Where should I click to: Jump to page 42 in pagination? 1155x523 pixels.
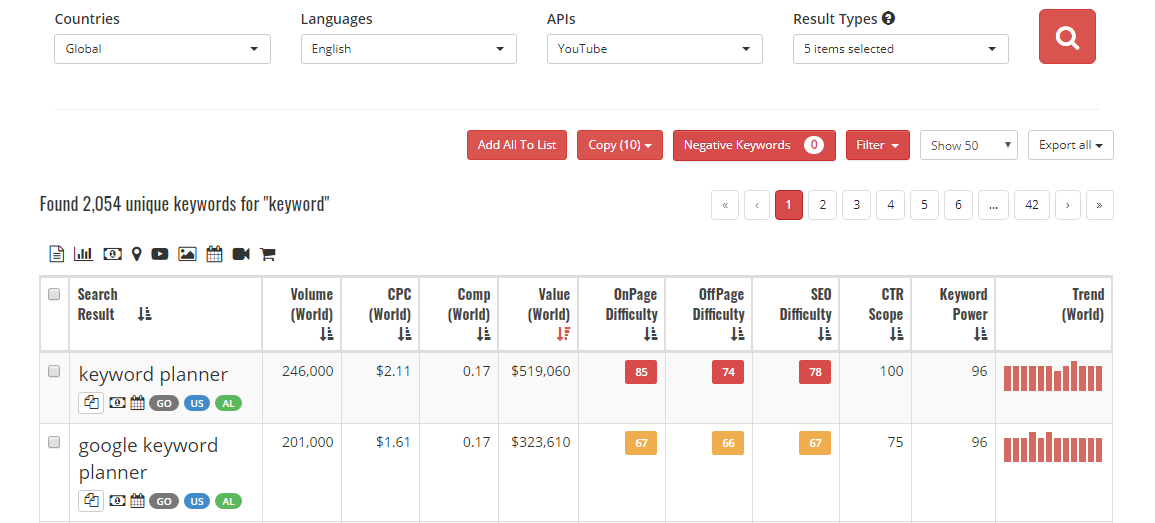click(1031, 205)
